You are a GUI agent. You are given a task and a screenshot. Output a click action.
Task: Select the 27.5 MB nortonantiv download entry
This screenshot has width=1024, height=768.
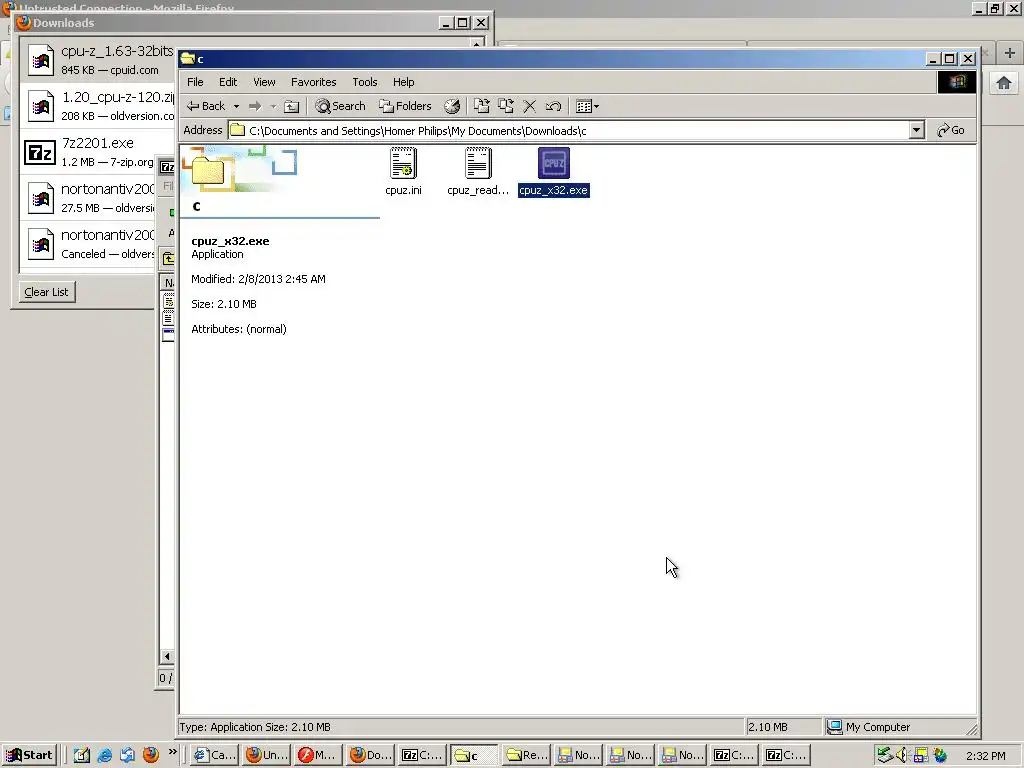tap(88, 198)
